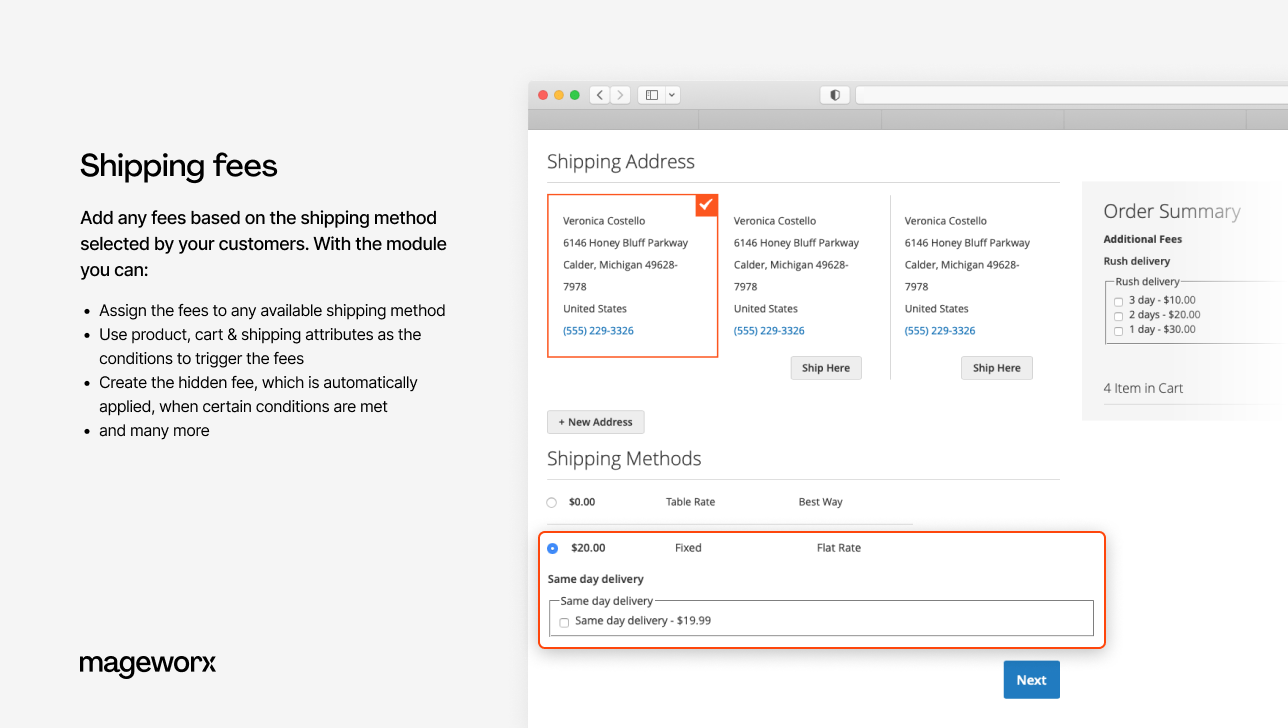
Task: Navigate forward using the browser forward arrow
Action: point(619,94)
